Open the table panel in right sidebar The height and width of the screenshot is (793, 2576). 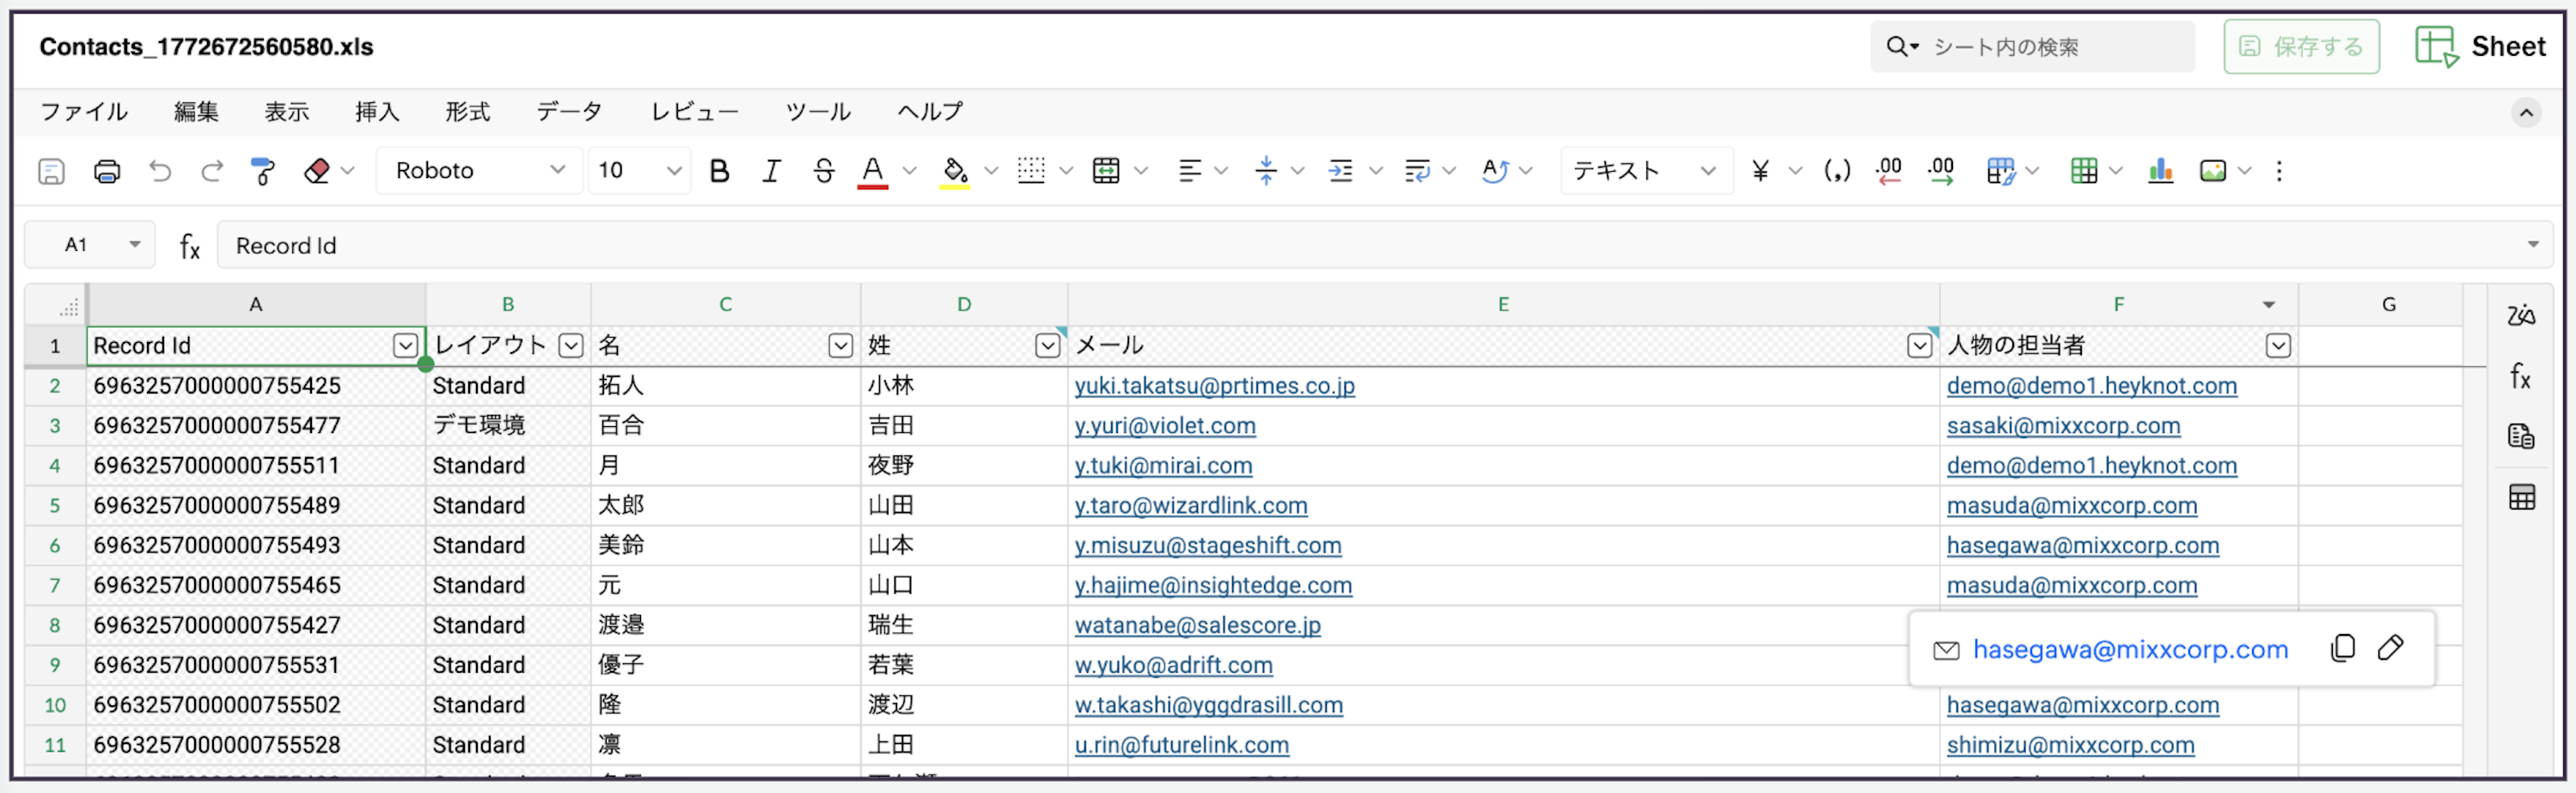(2521, 497)
